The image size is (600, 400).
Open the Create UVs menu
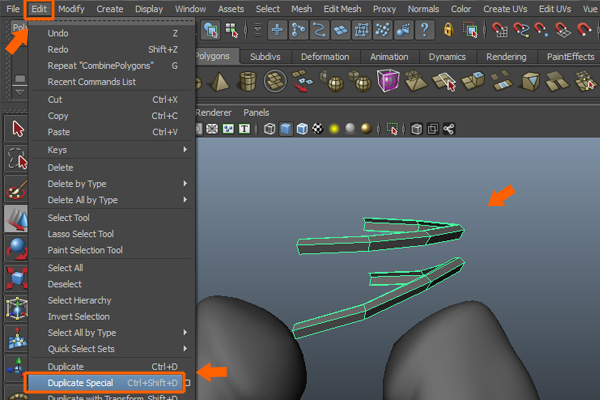(x=505, y=9)
